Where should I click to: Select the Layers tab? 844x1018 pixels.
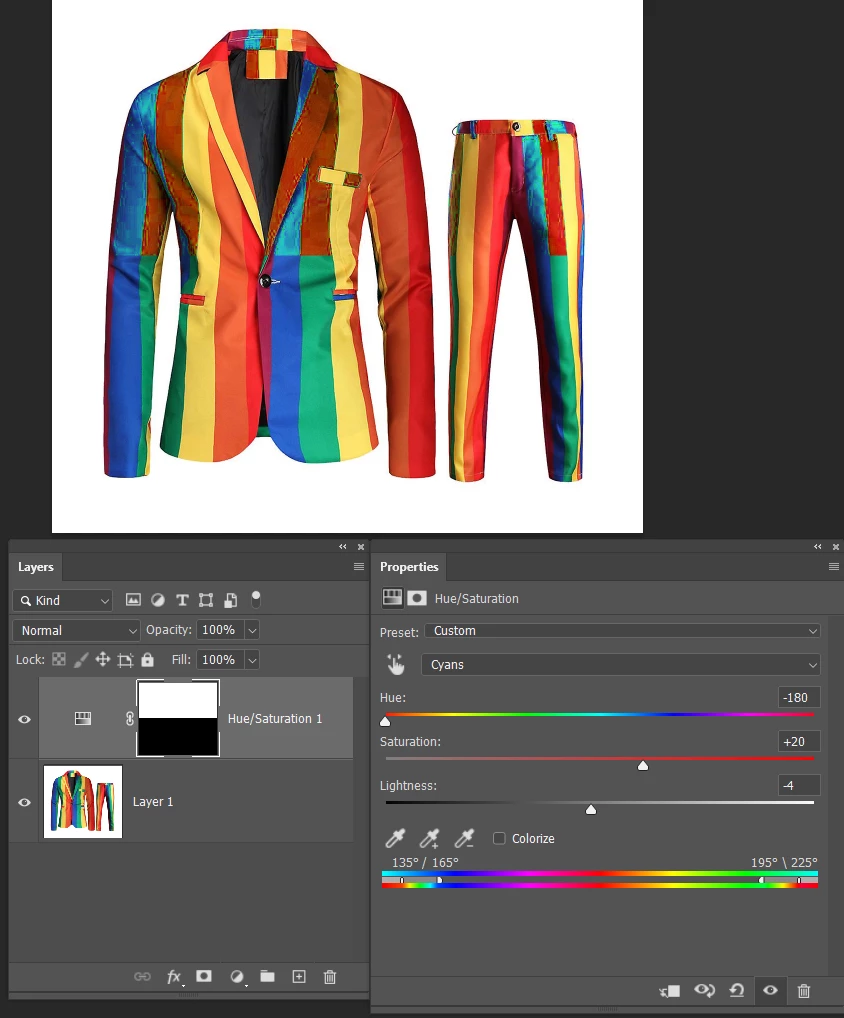(x=36, y=567)
